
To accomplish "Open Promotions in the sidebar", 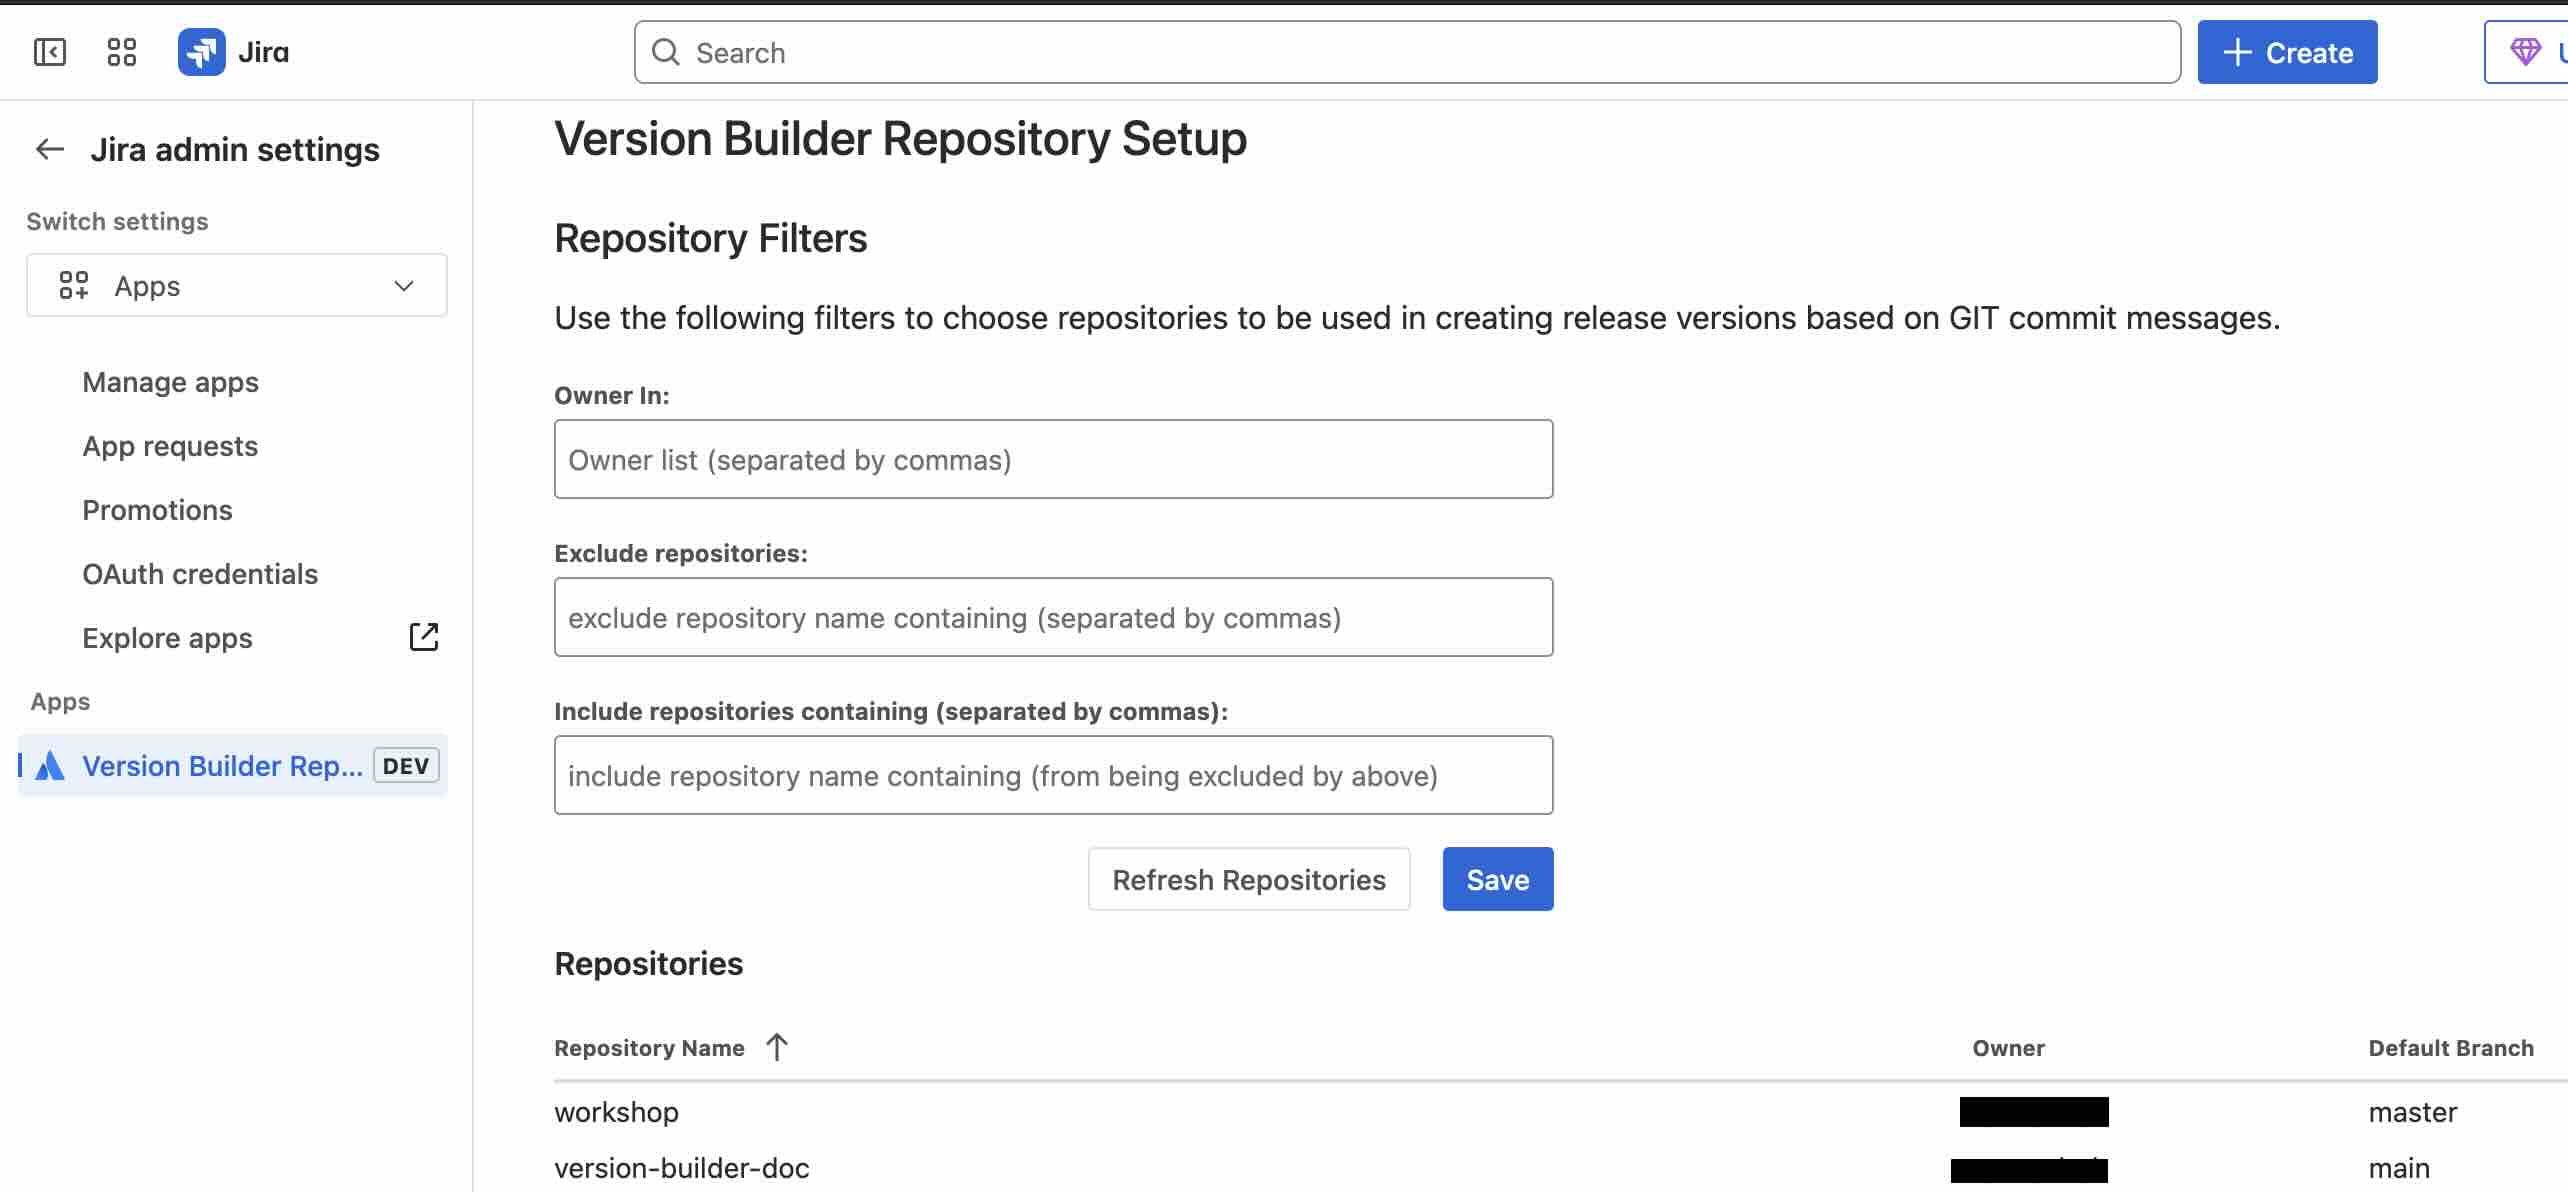I will 157,510.
